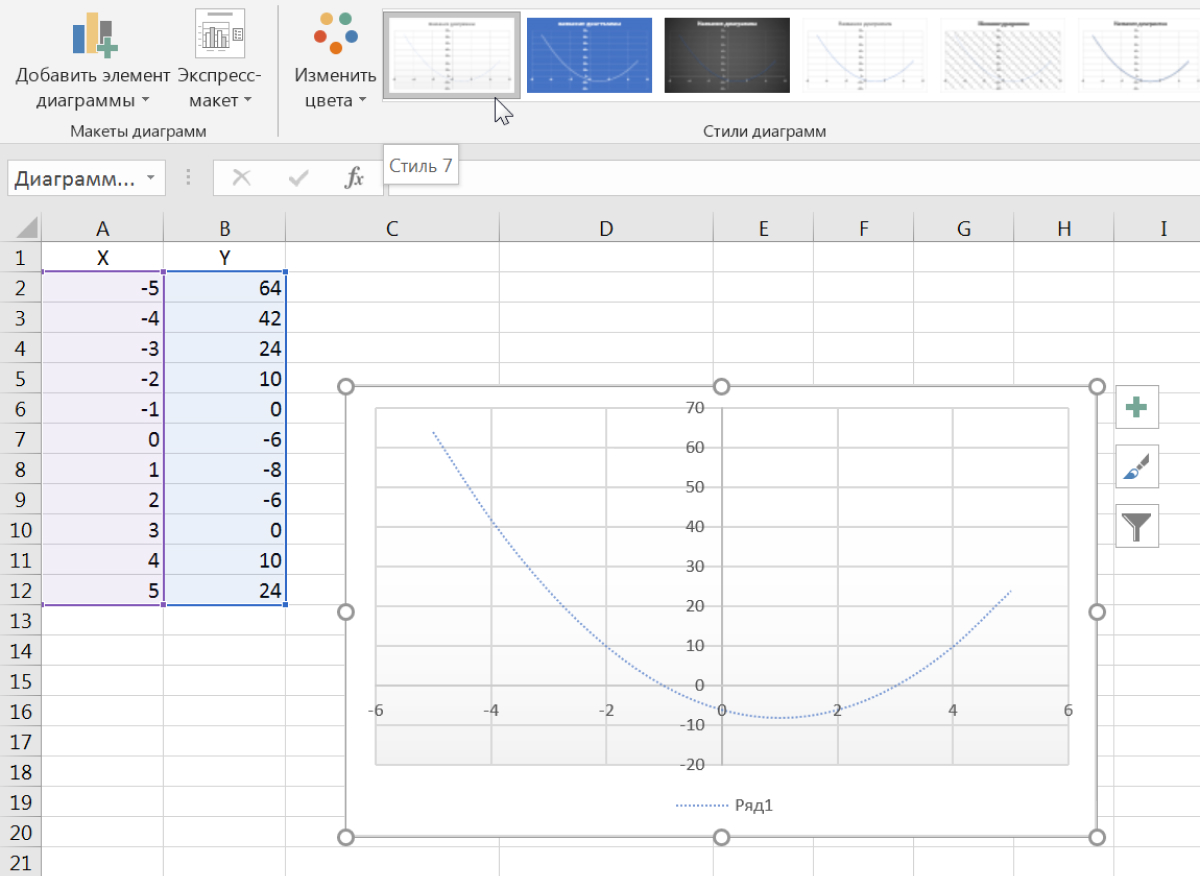This screenshot has width=1200, height=876.
Task: Open the Quick Layout (Экспресс-макет) menu
Action: point(219,59)
